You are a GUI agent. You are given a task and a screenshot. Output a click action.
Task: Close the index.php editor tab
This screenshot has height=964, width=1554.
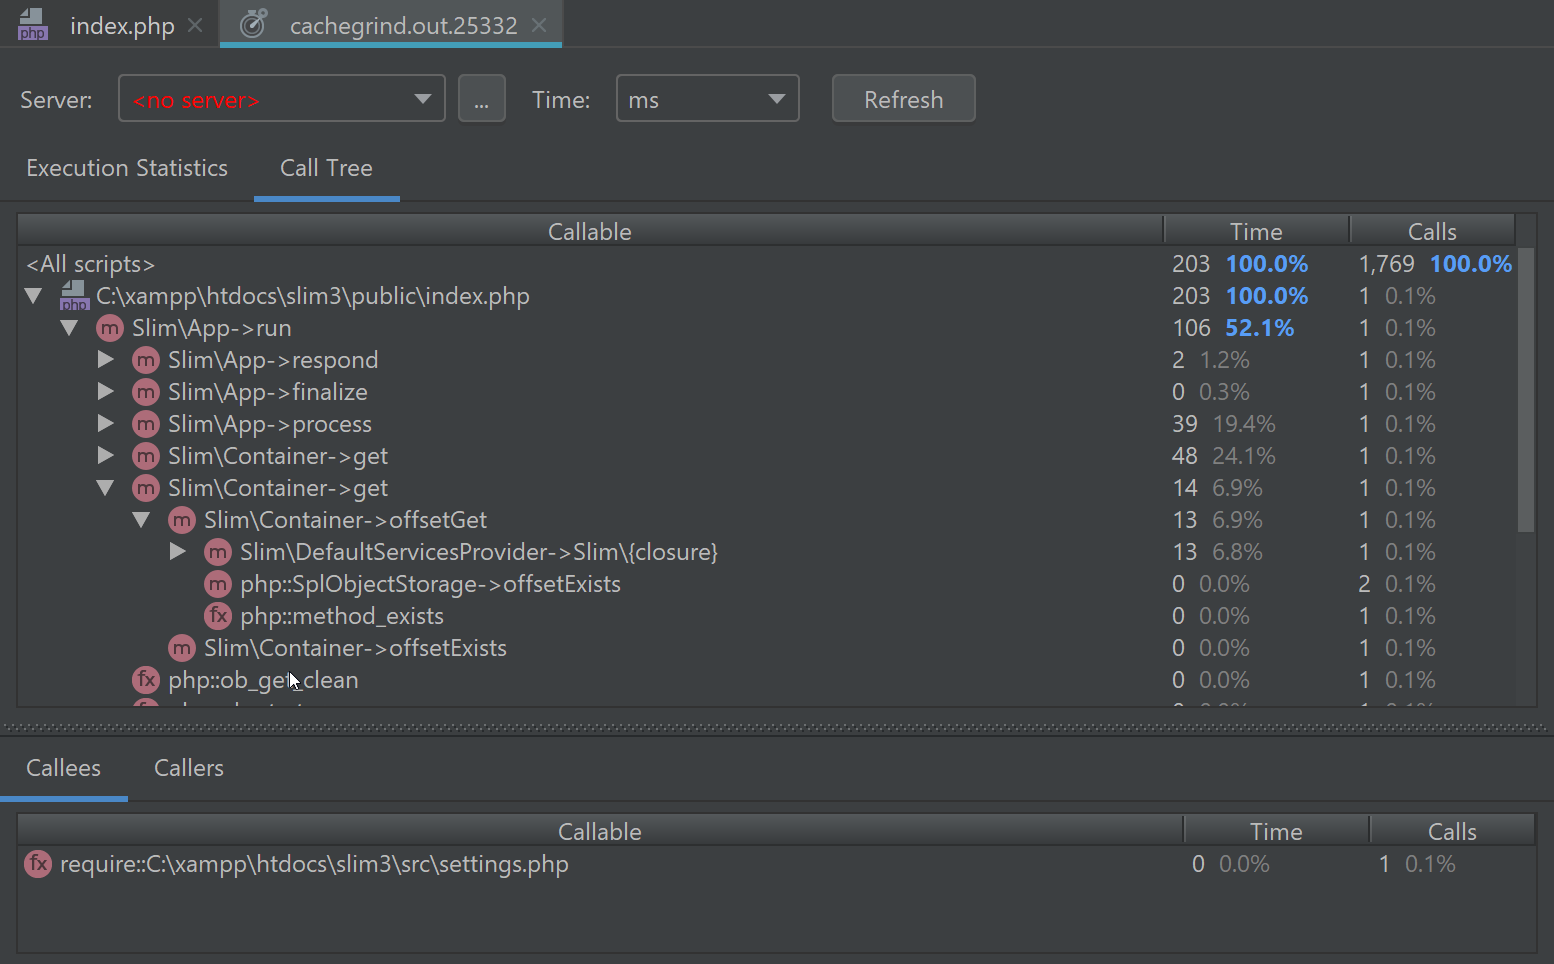pyautogui.click(x=196, y=25)
